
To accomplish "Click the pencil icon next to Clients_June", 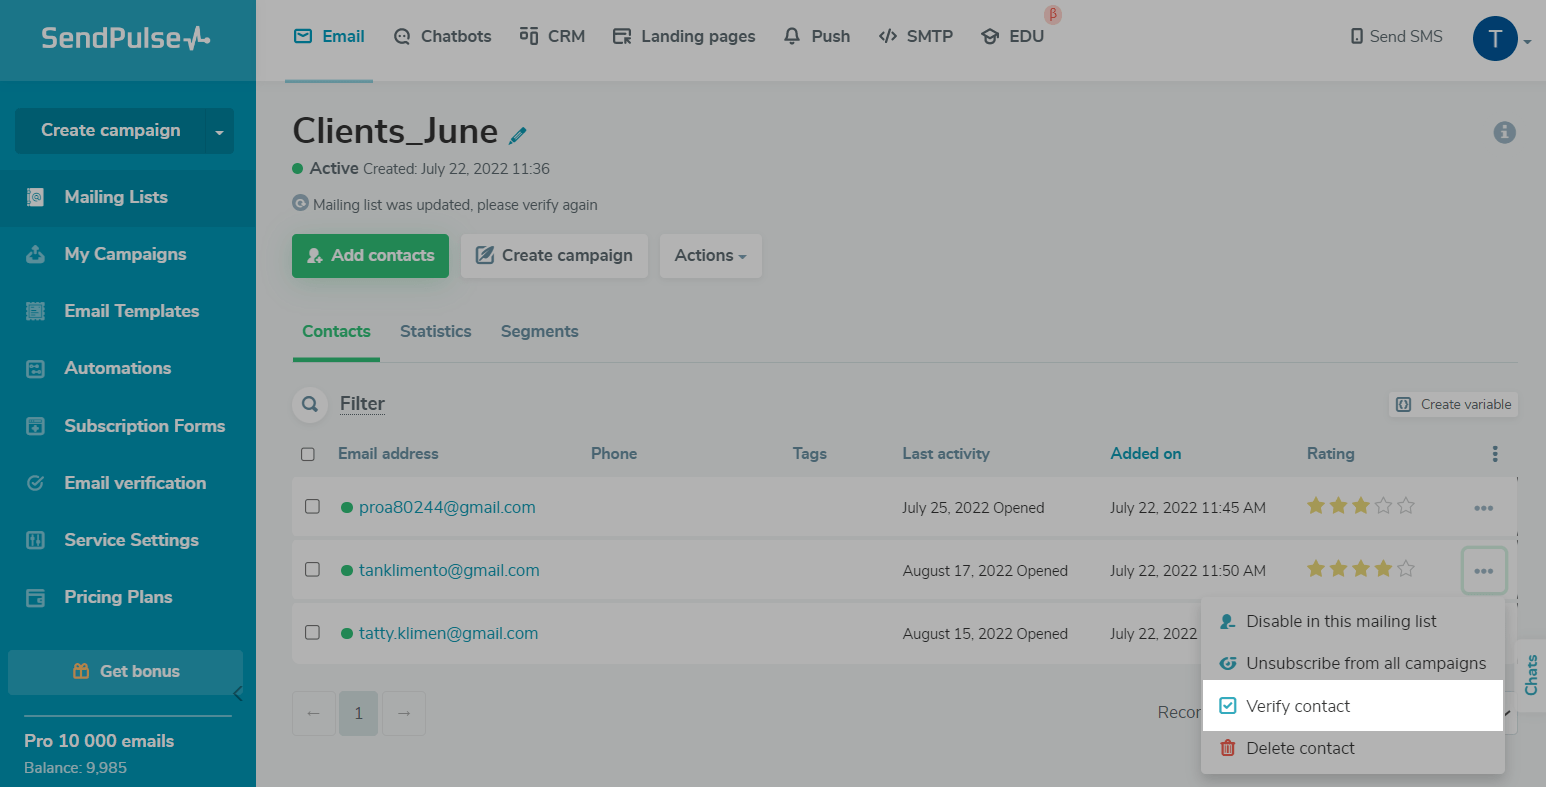I will pyautogui.click(x=518, y=135).
